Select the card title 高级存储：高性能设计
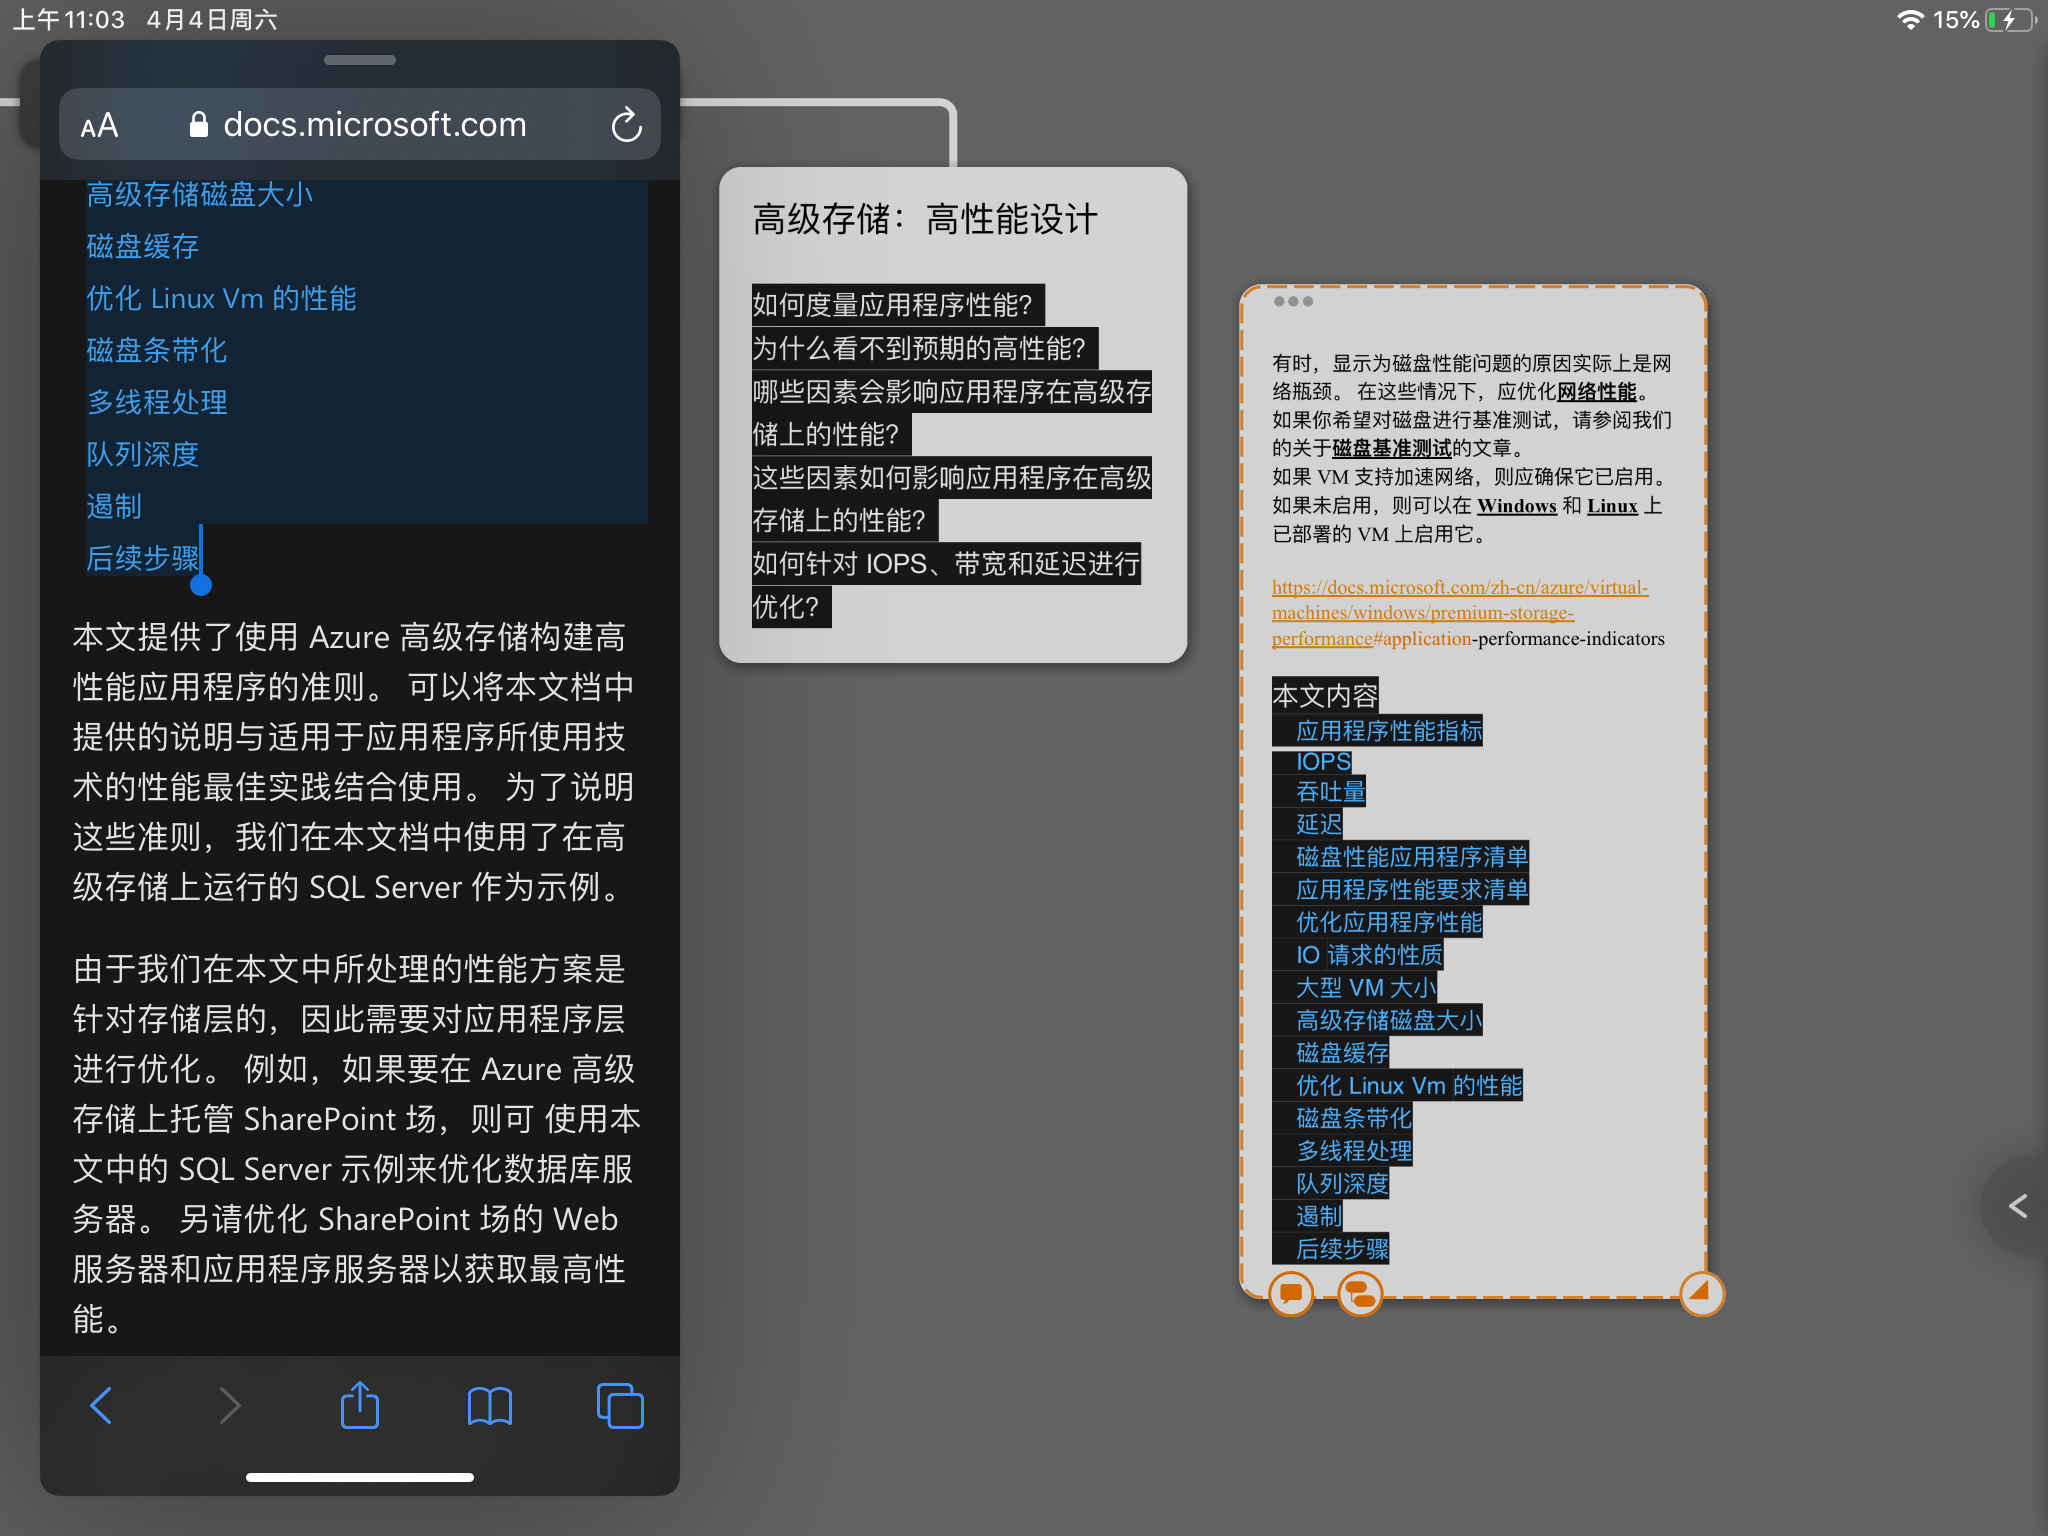Image resolution: width=2048 pixels, height=1536 pixels. 925,219
